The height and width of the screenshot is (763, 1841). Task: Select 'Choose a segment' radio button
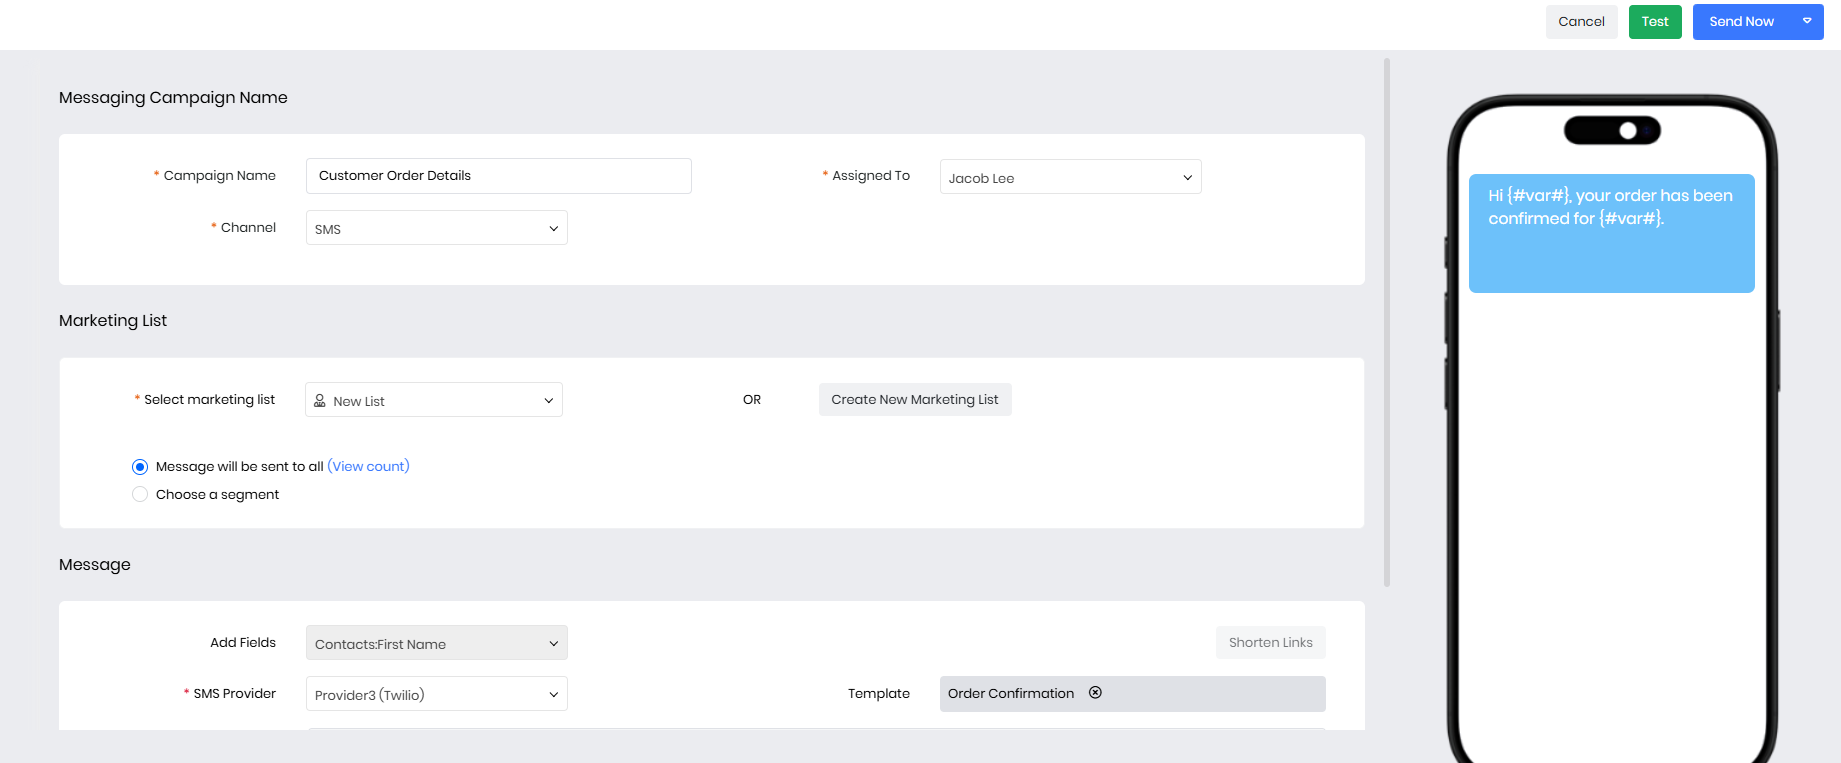pyautogui.click(x=140, y=495)
